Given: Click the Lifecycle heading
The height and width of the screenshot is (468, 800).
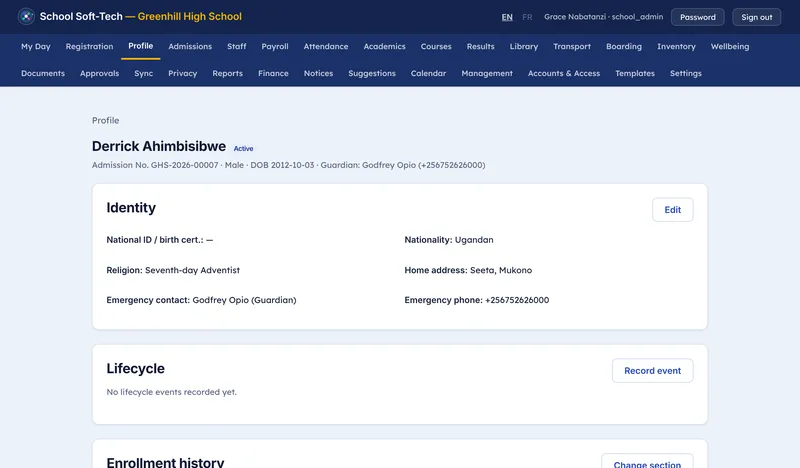Looking at the screenshot, I should point(135,368).
